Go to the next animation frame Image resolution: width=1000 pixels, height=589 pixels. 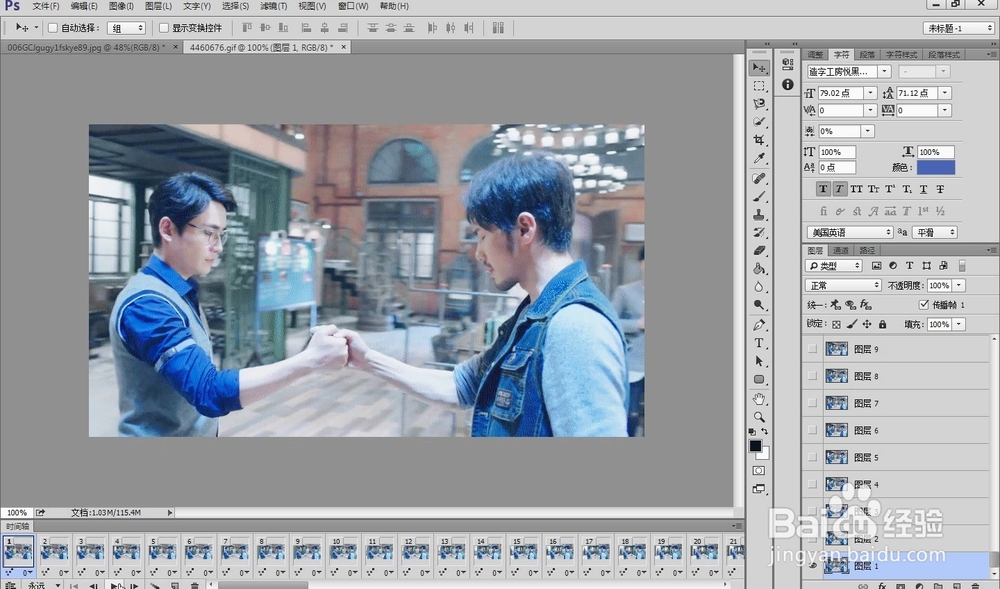pos(135,585)
